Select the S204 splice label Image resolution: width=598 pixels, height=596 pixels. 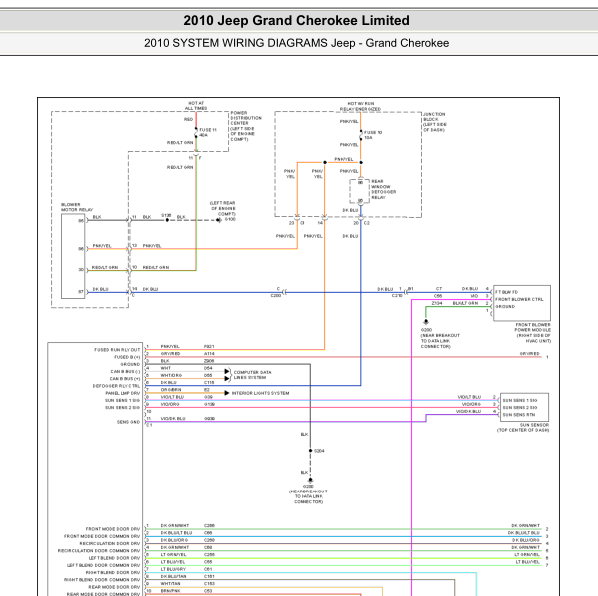pos(319,451)
